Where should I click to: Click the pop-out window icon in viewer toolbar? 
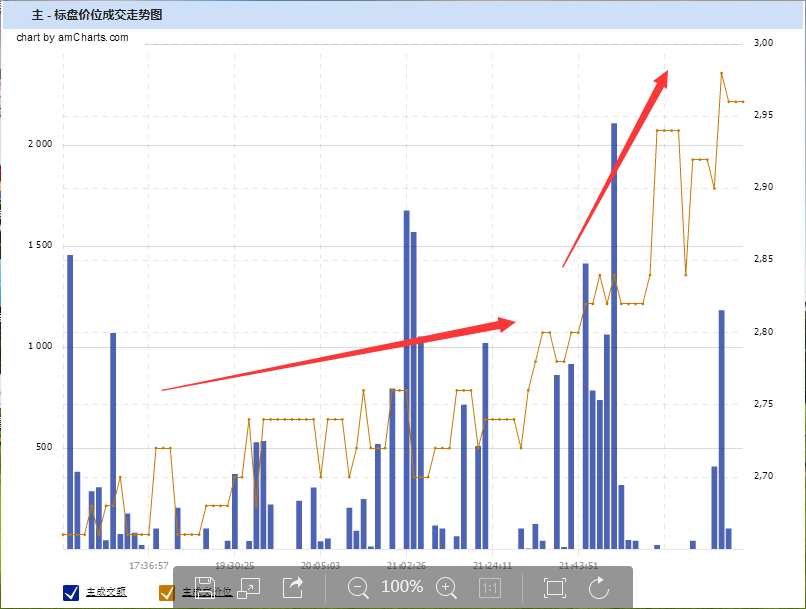point(249,588)
